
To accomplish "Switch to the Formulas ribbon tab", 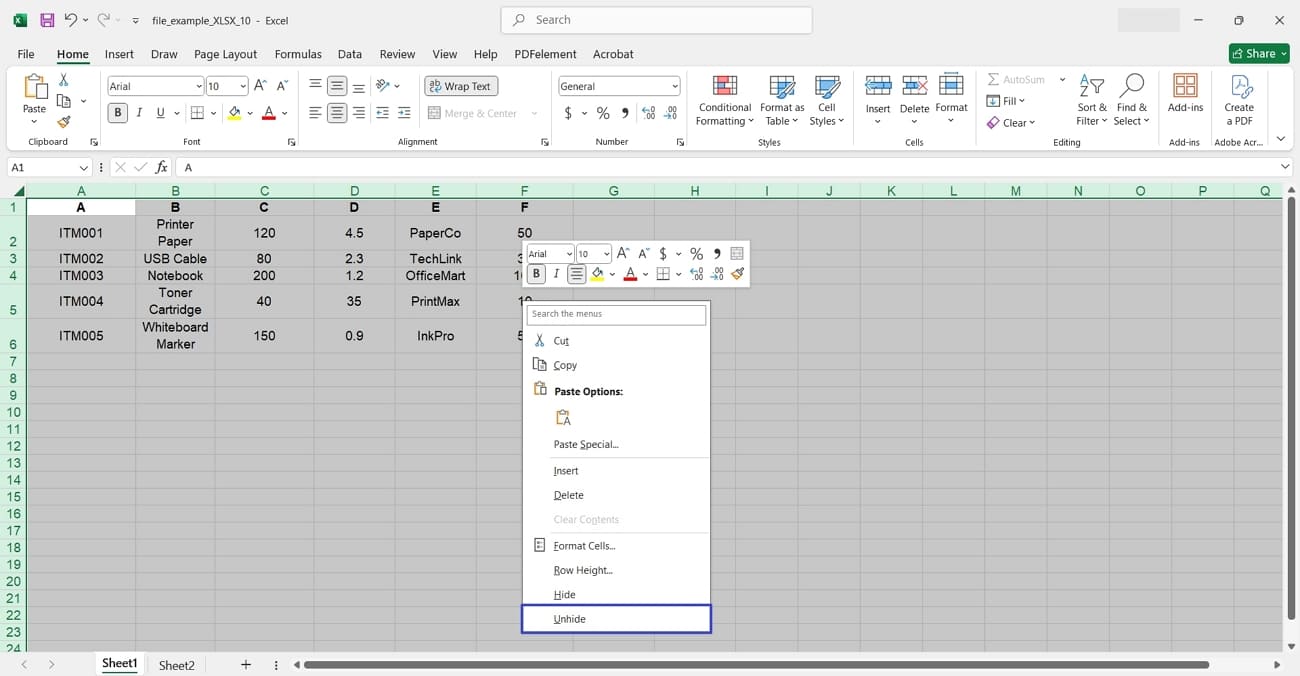I will click(x=297, y=54).
